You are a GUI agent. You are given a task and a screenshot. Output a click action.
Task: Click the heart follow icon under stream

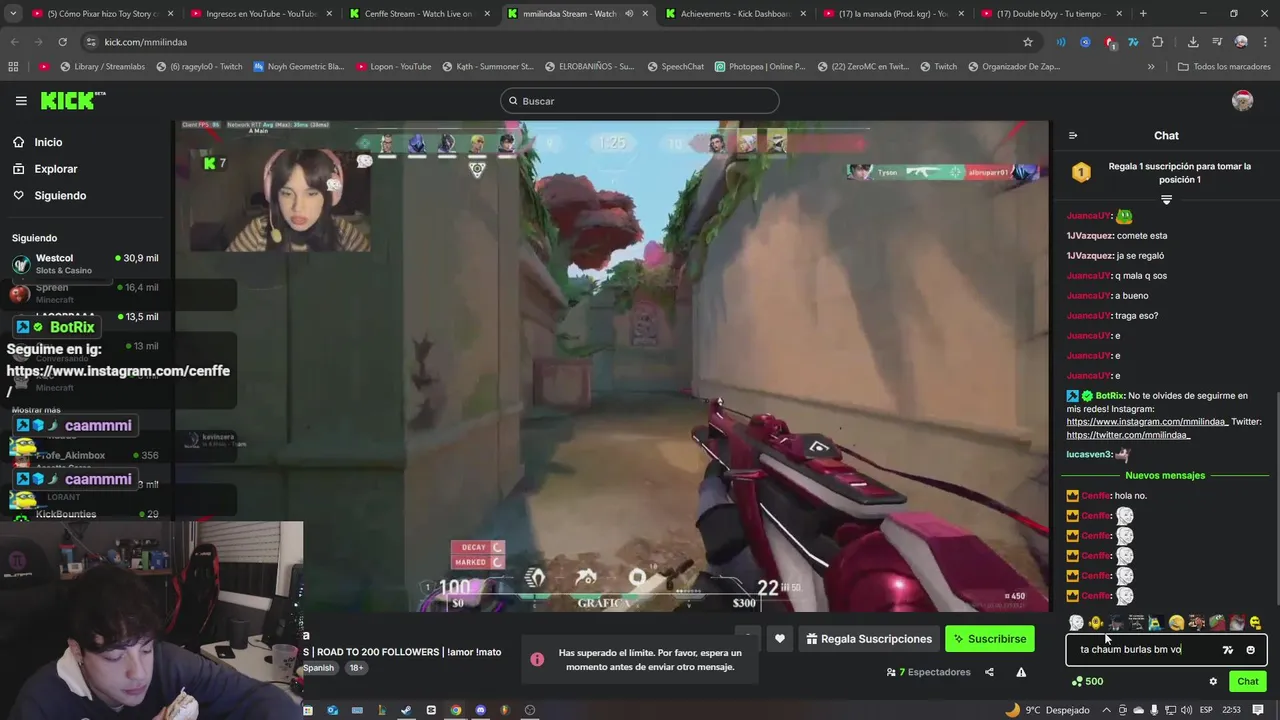tap(780, 639)
